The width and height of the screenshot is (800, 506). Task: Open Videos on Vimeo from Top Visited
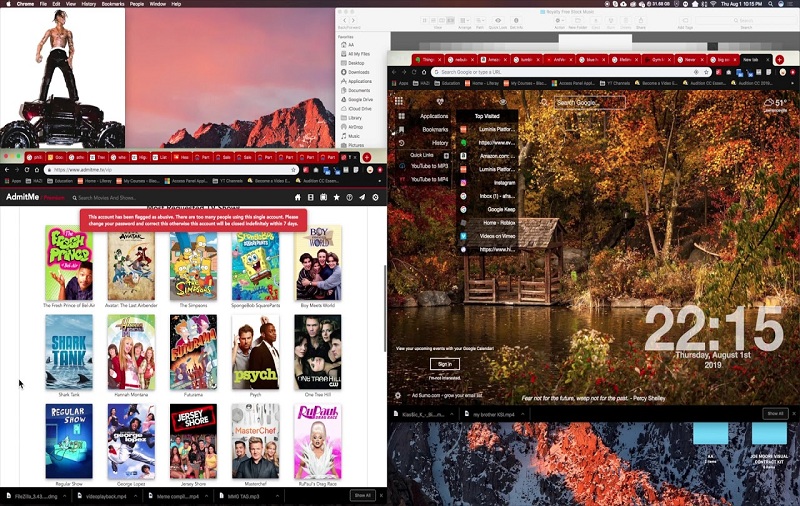coord(488,236)
